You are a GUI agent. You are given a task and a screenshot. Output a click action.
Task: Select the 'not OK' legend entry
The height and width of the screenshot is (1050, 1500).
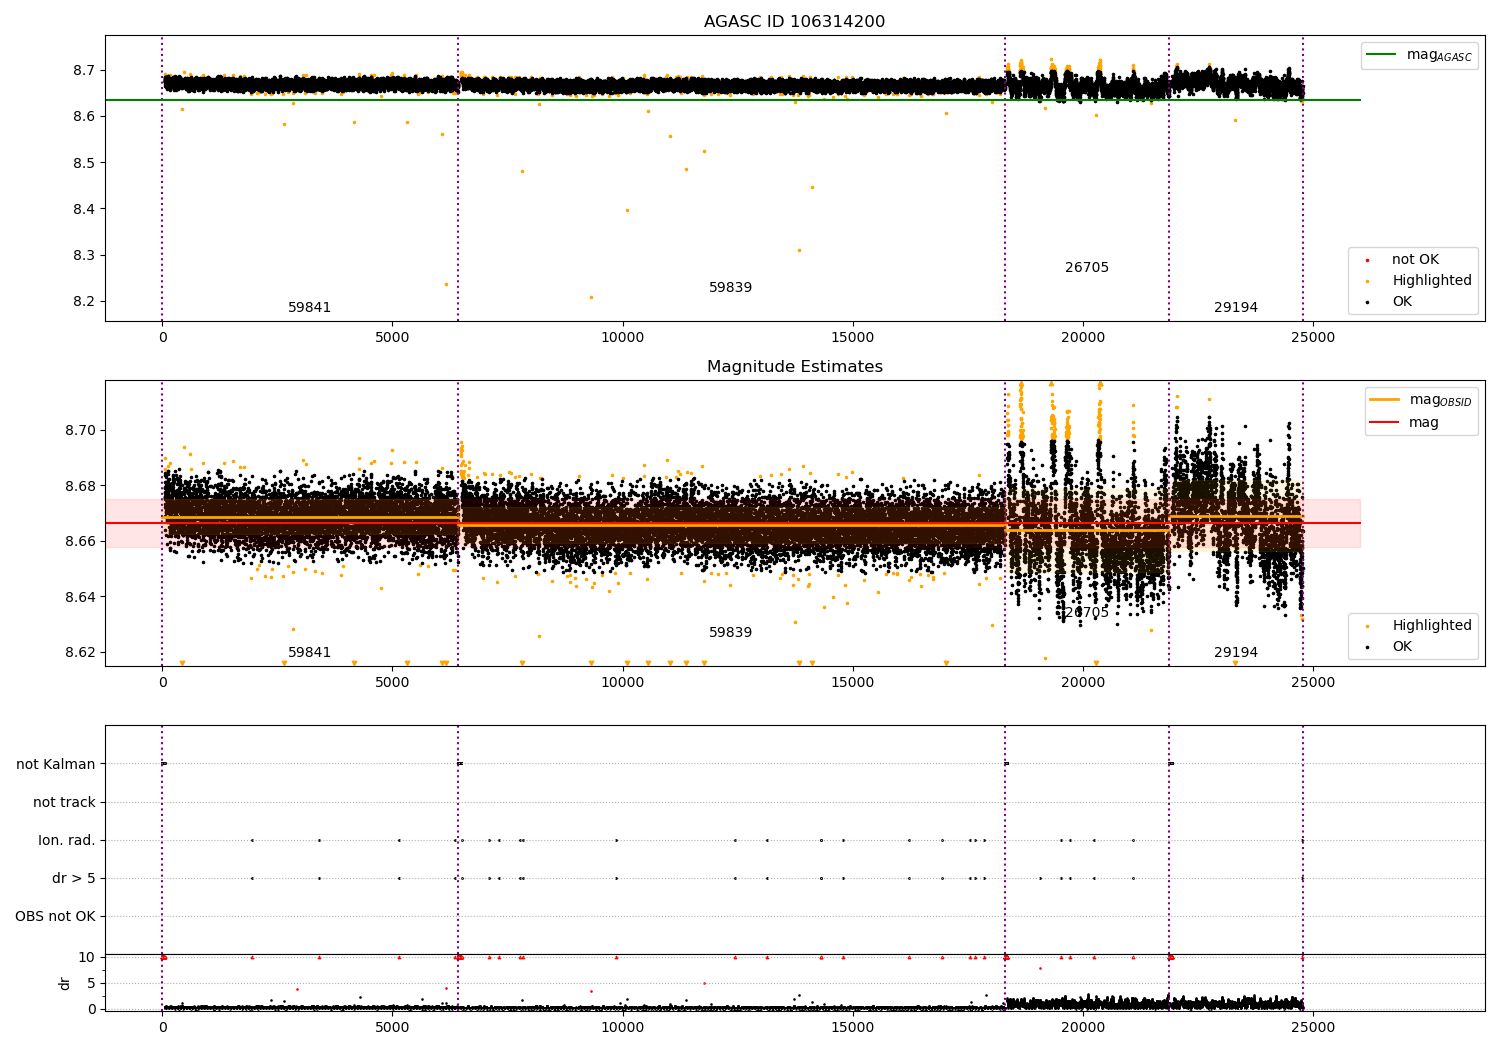click(x=1415, y=260)
